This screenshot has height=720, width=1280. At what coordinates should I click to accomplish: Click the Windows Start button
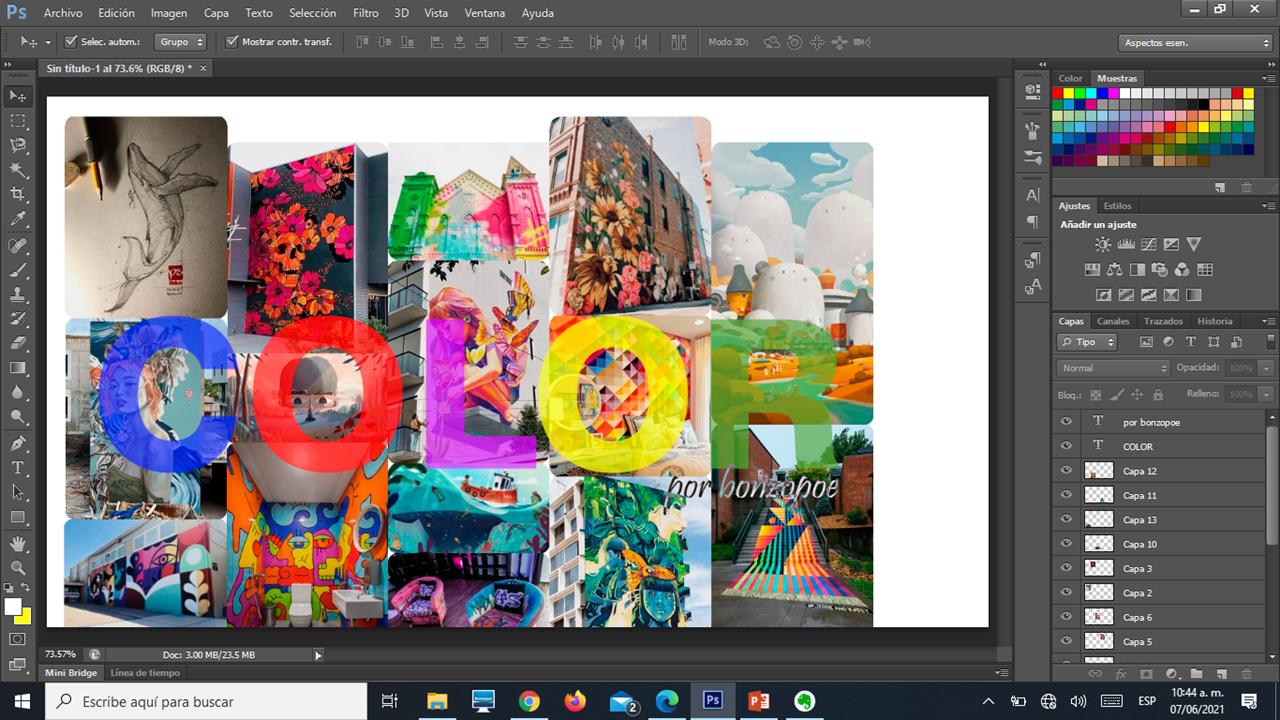click(x=22, y=701)
